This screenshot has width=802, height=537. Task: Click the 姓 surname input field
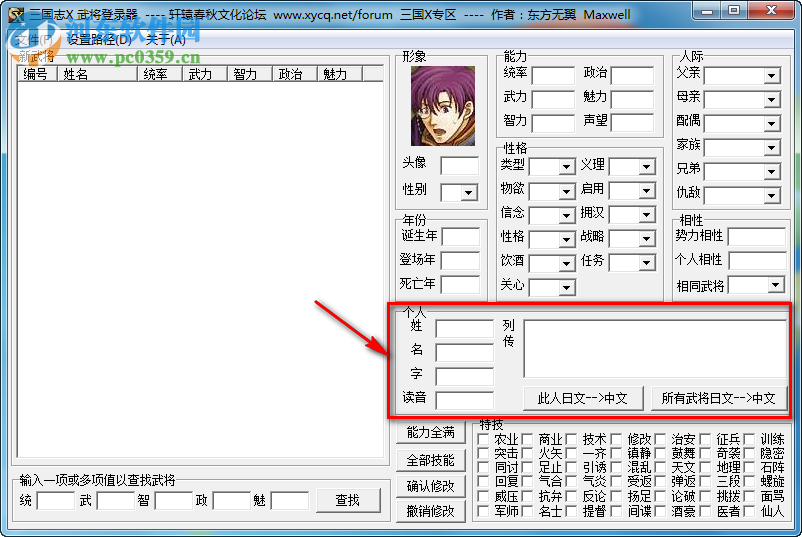click(464, 328)
